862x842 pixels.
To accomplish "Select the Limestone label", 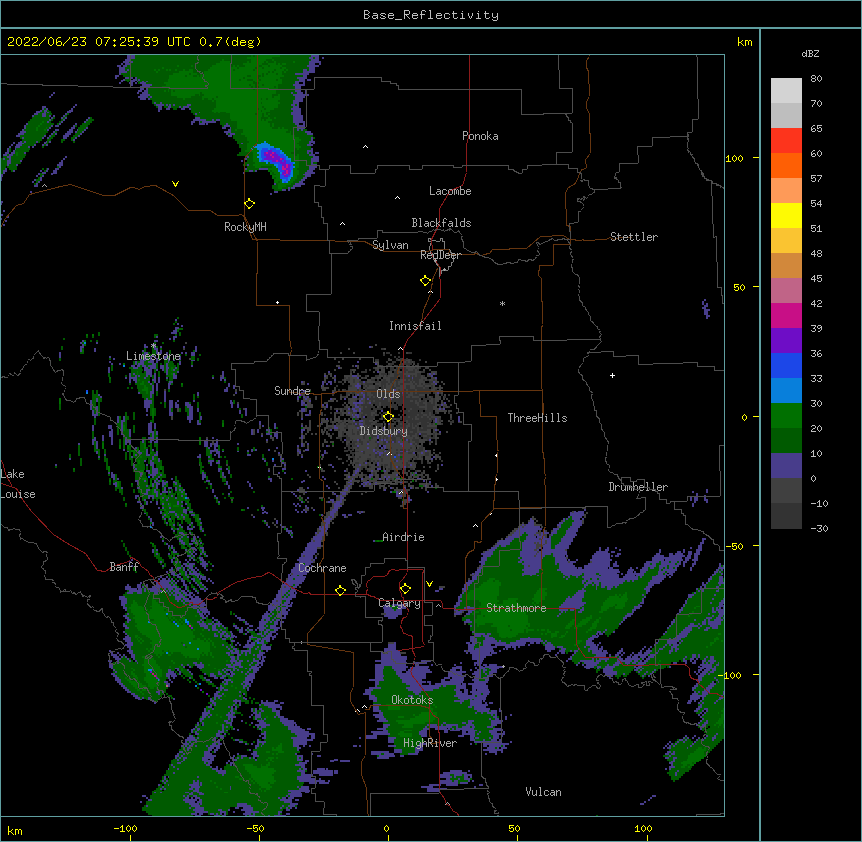I will point(153,356).
